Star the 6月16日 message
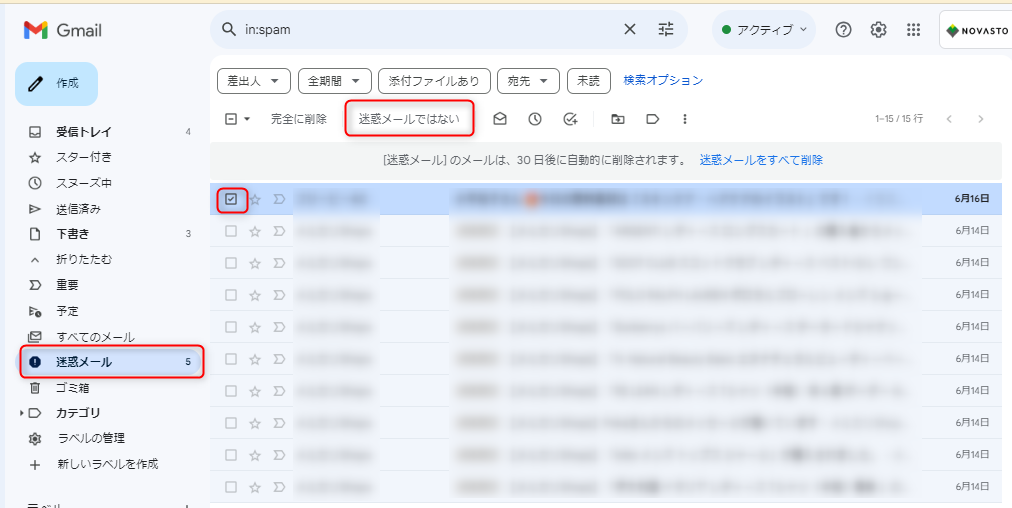Screen dimensions: 1012x508 coord(255,199)
